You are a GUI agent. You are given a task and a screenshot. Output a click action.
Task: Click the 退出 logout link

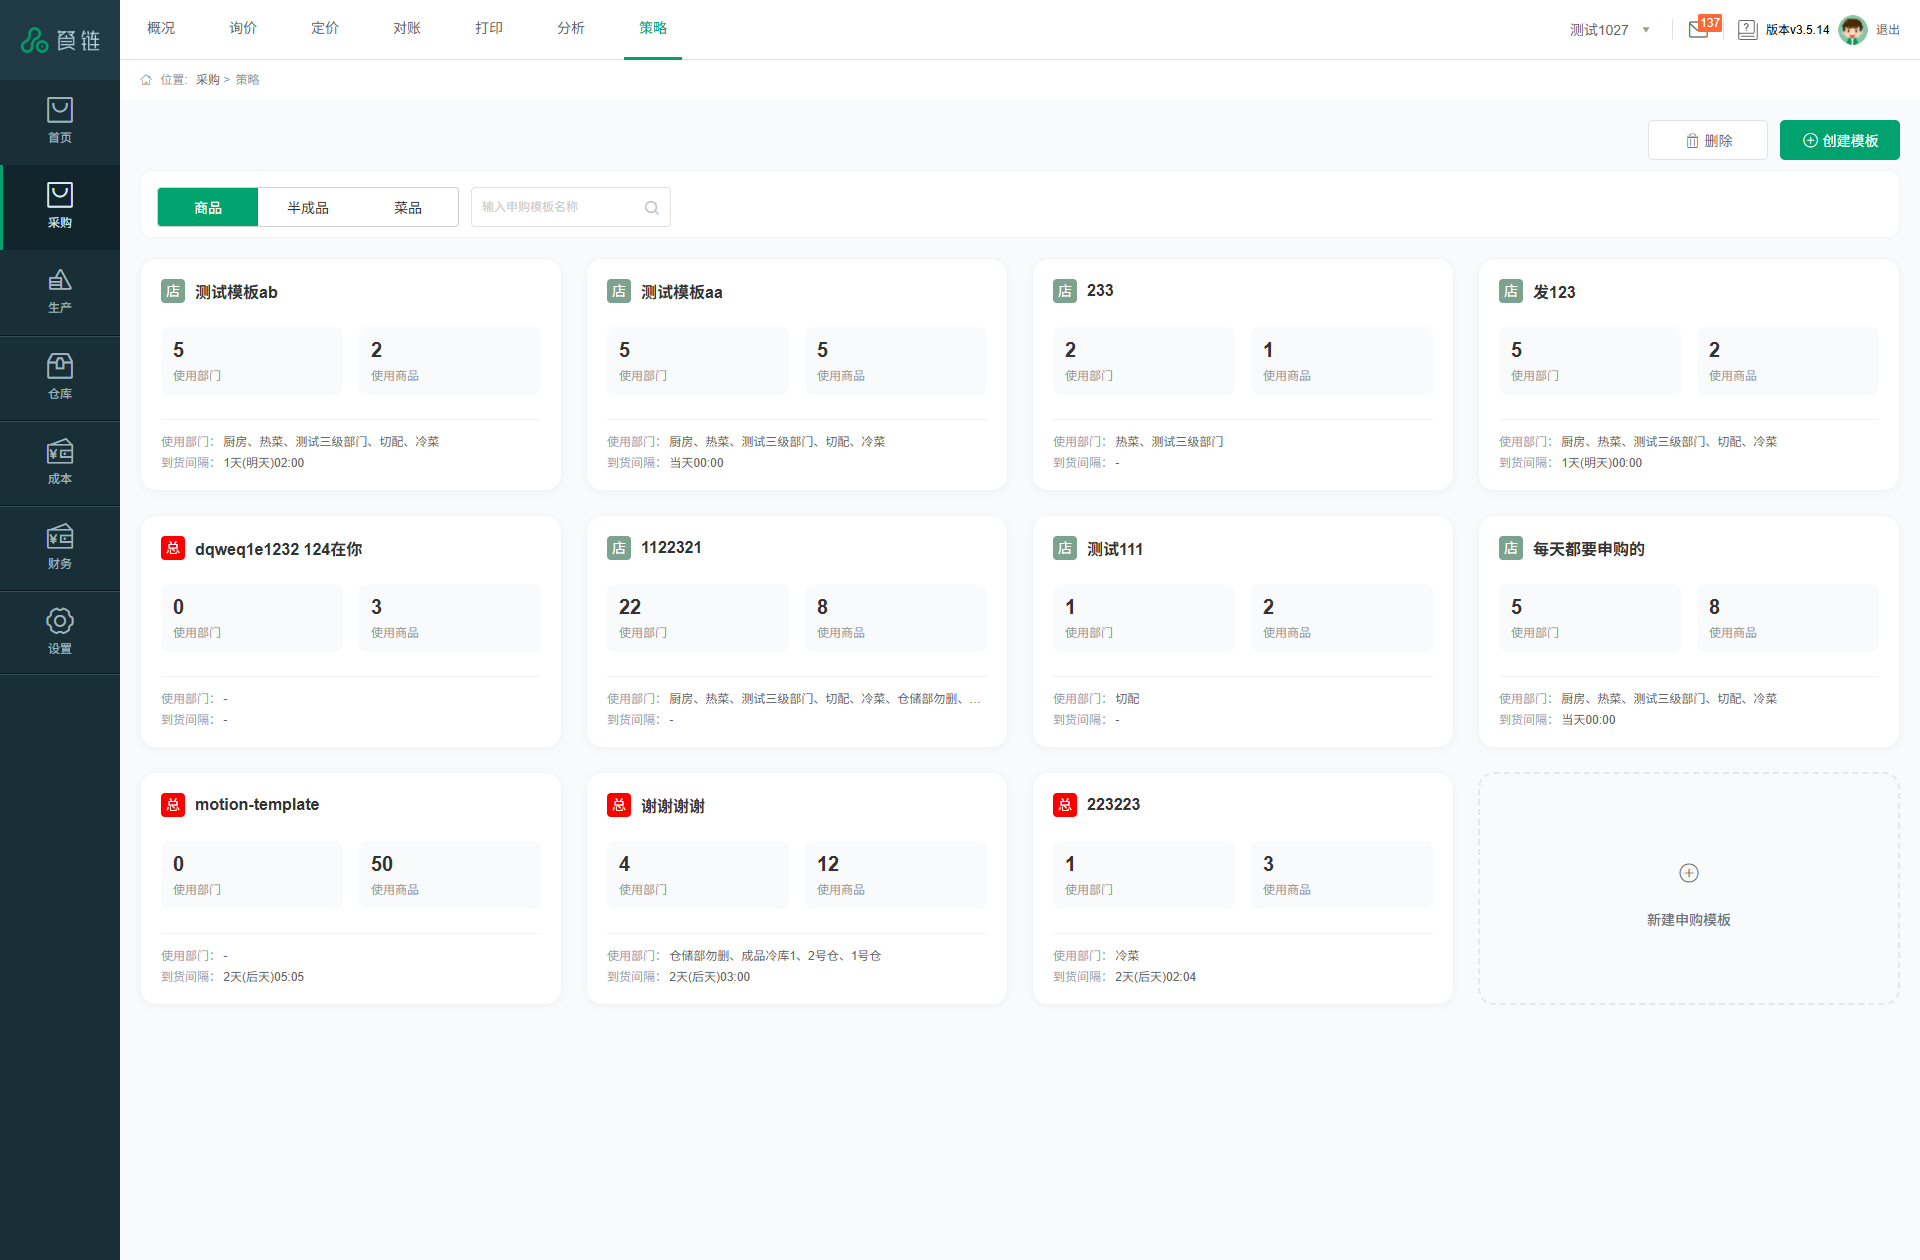(x=1887, y=30)
